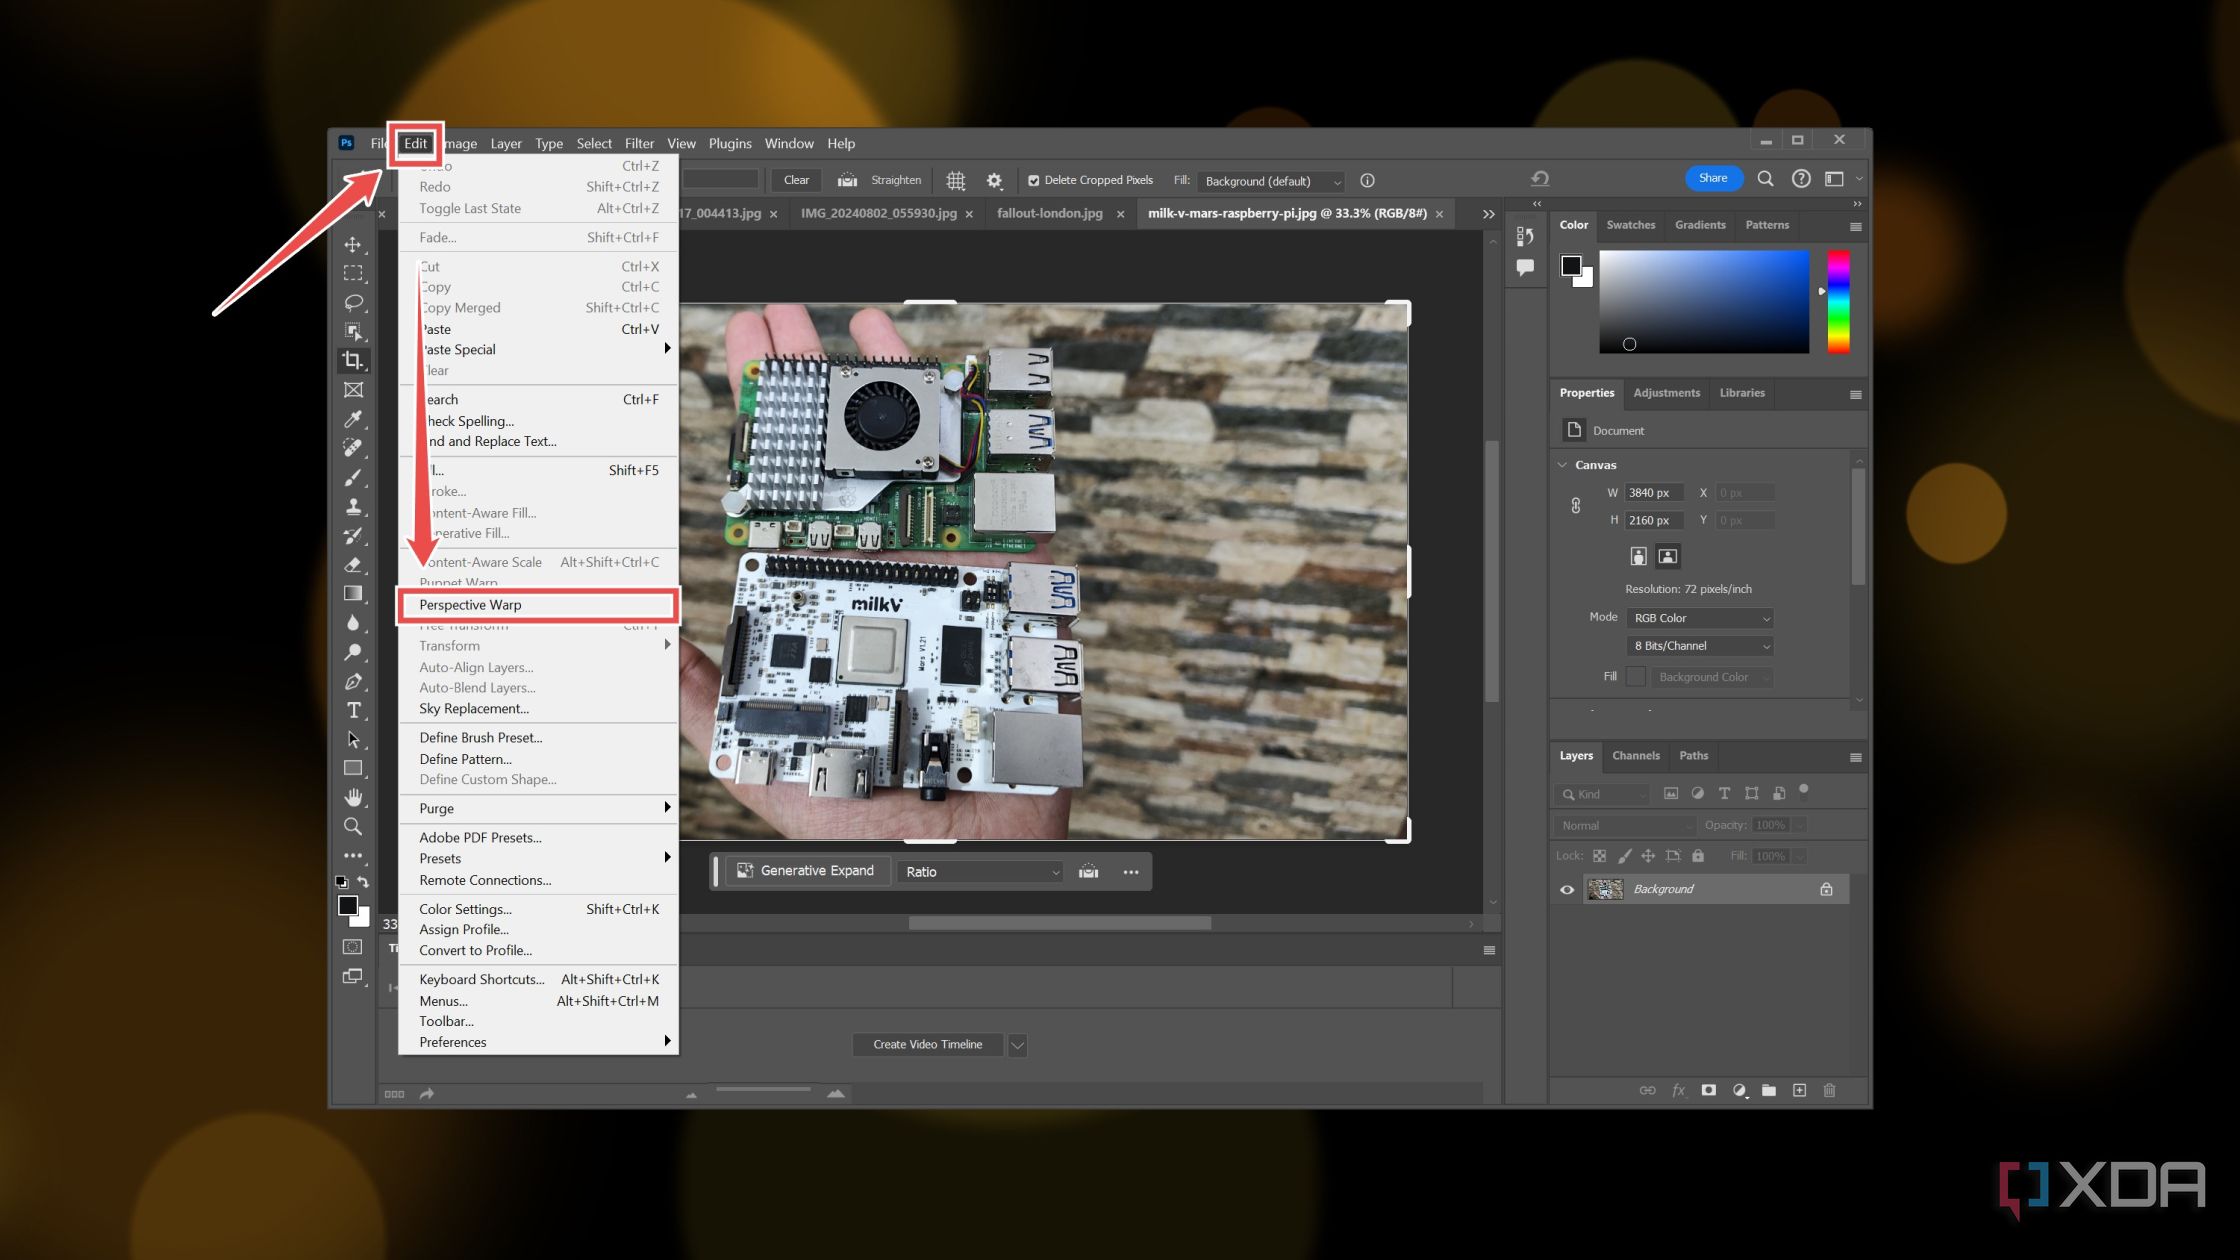Select the Zoom tool in toolbar
2240x1260 pixels.
tap(353, 826)
